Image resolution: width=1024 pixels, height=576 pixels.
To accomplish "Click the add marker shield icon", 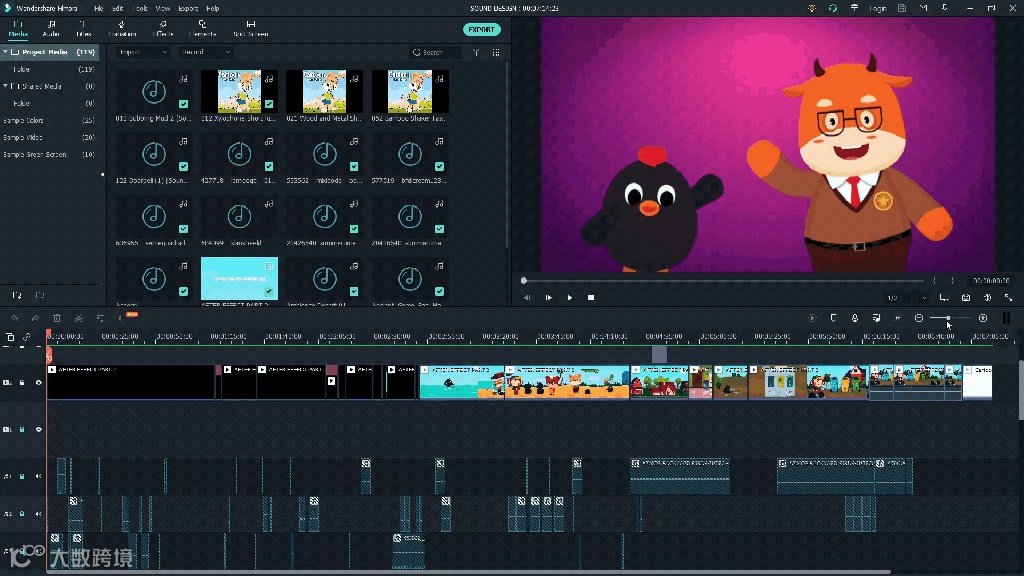I will pyautogui.click(x=833, y=318).
